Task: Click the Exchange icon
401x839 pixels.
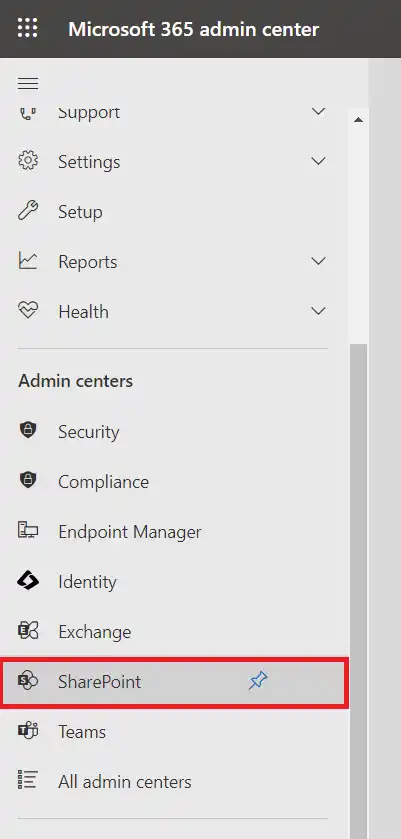Action: [x=28, y=631]
